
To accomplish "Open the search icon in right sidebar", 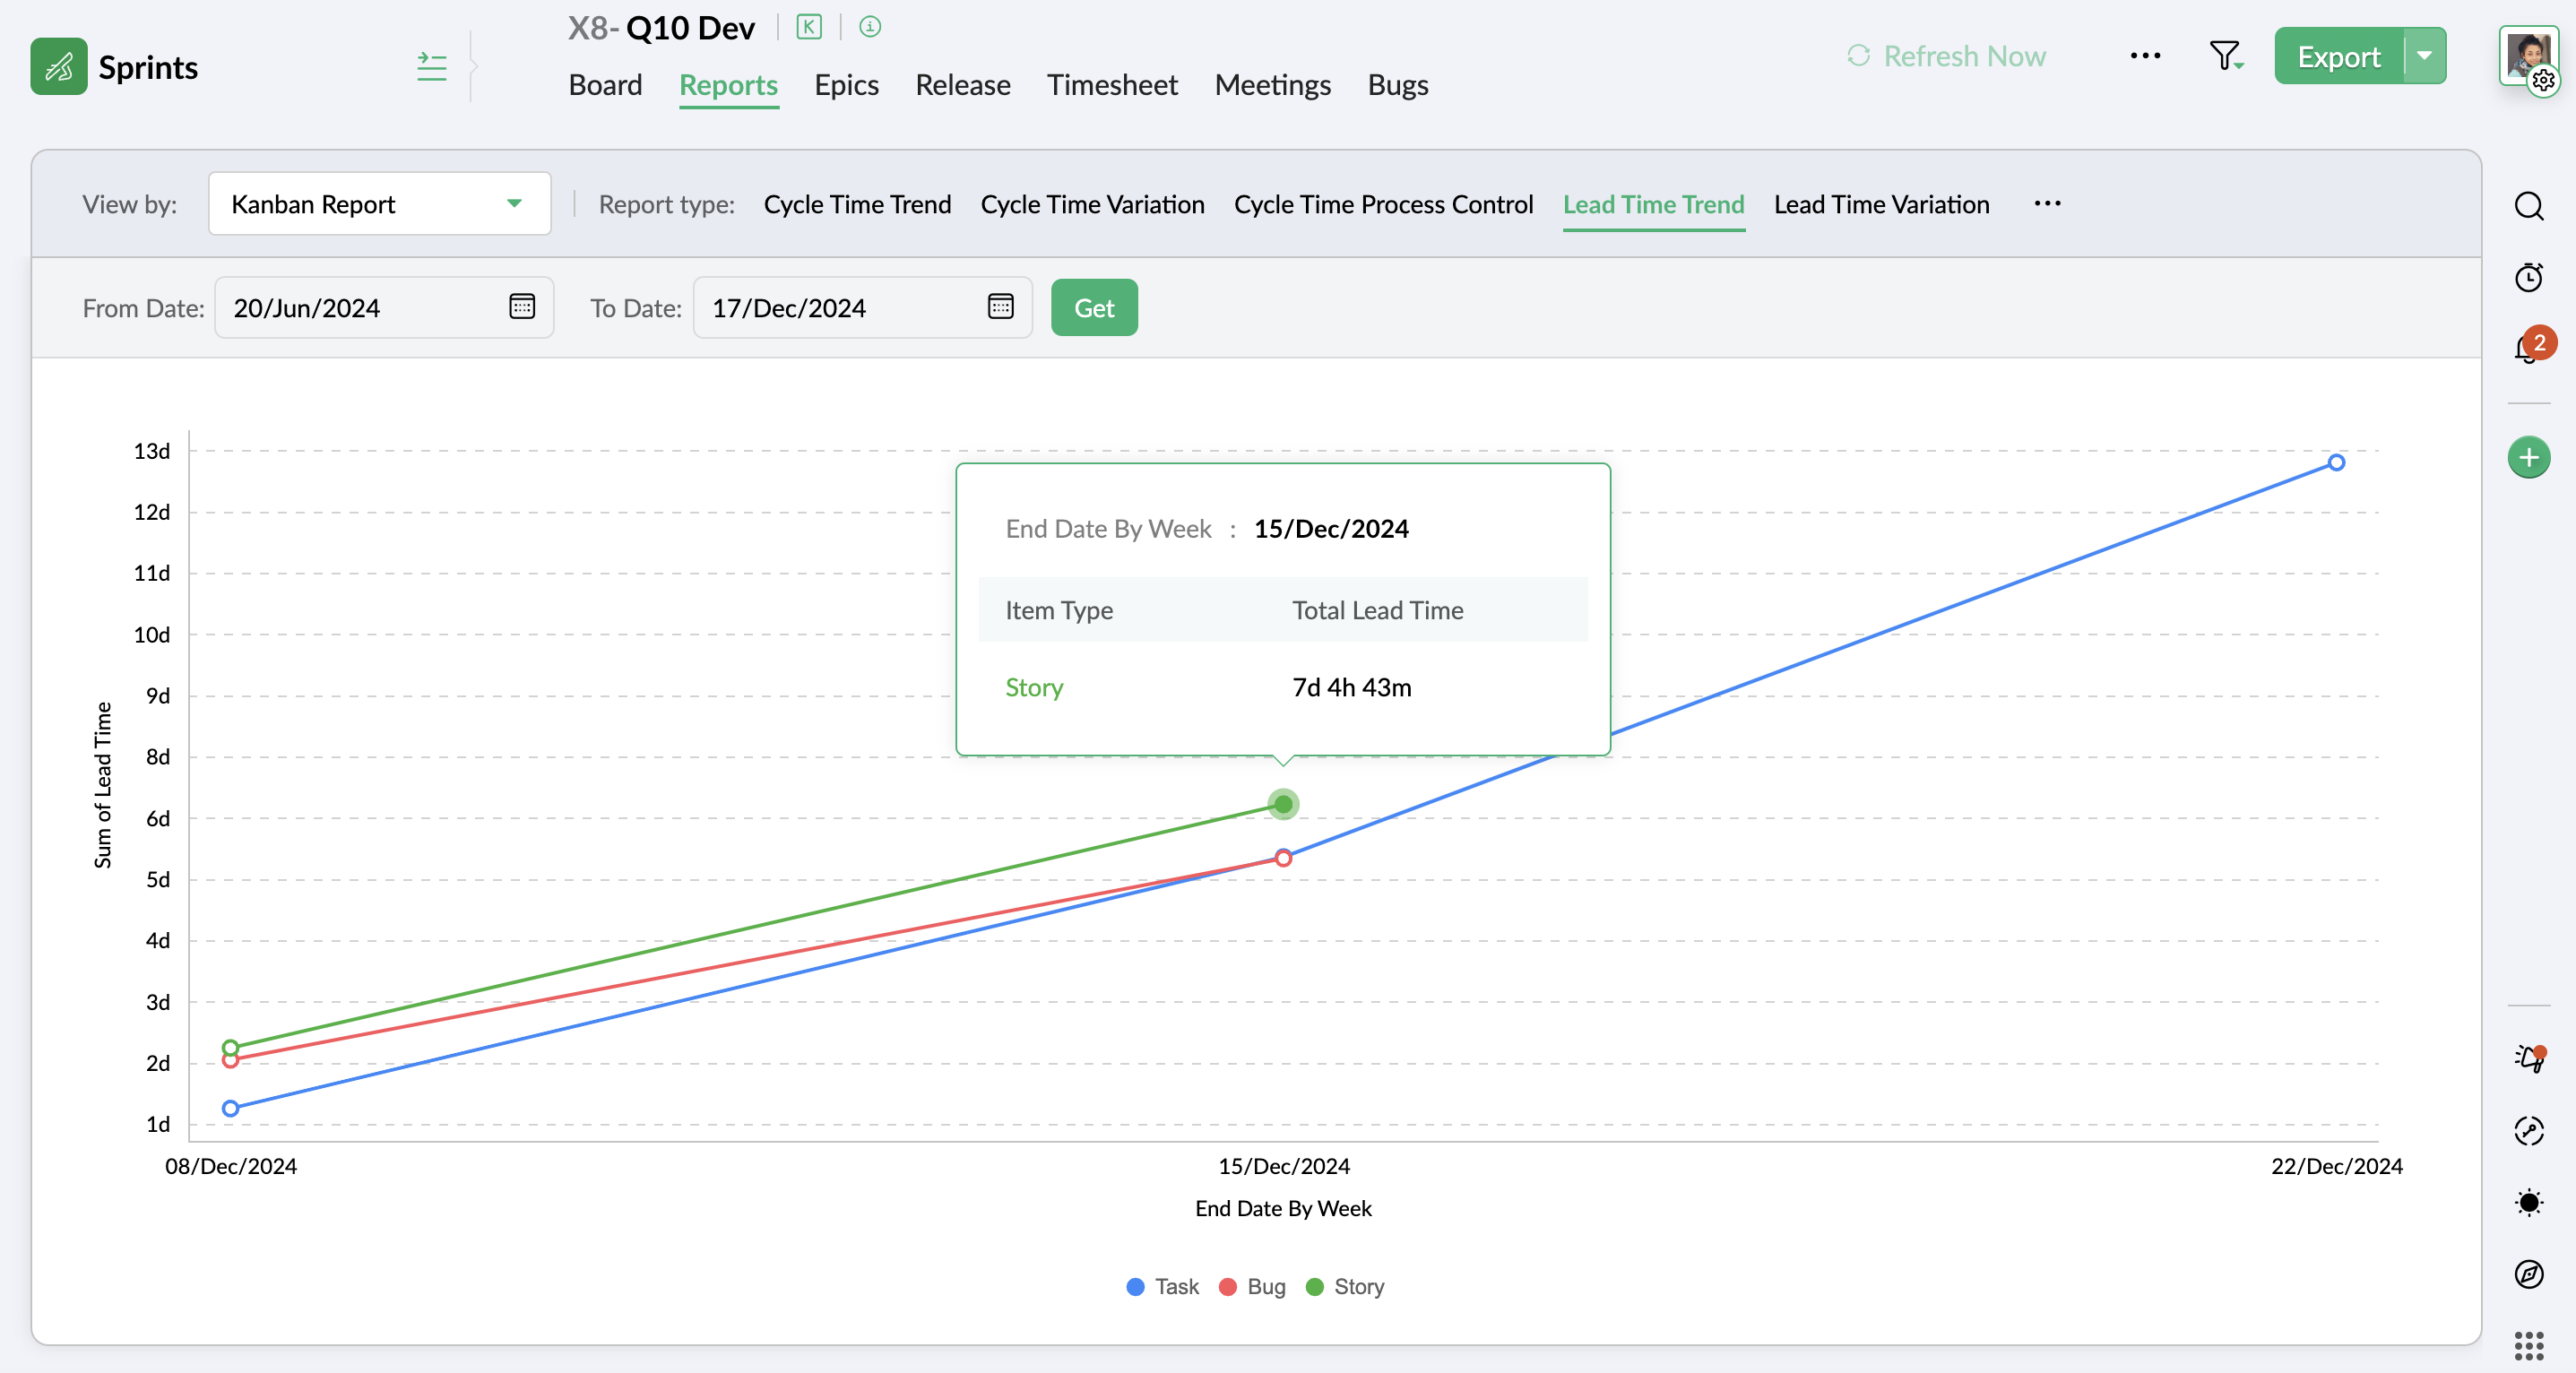I will [x=2528, y=206].
